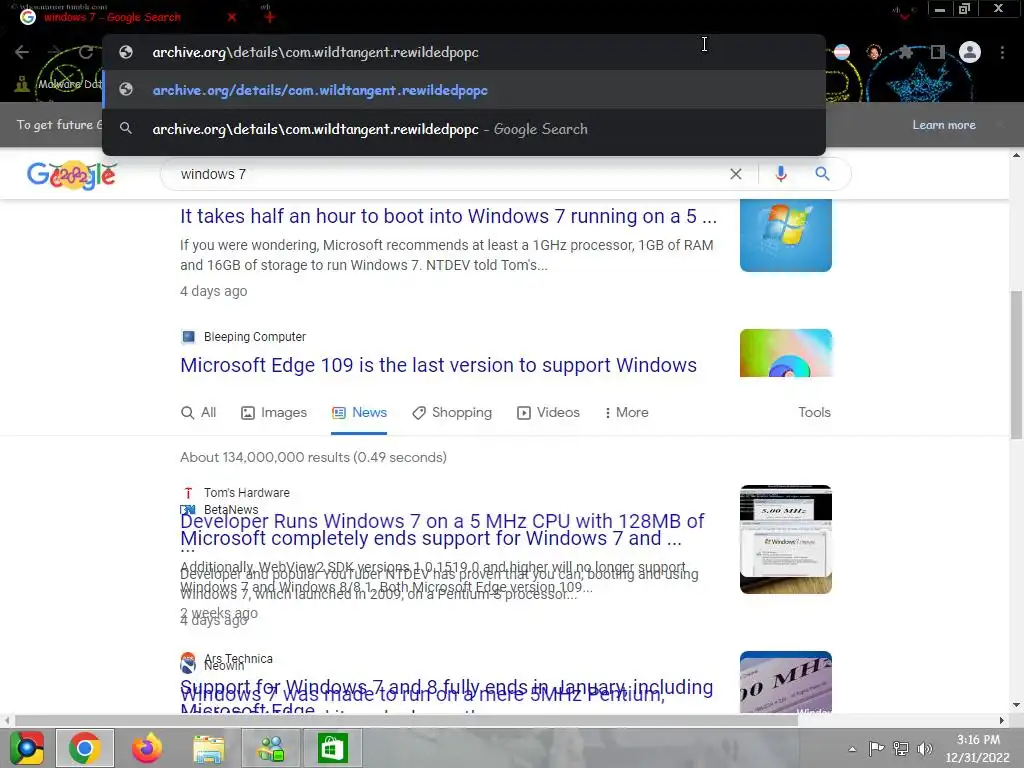Viewport: 1024px width, 768px height.
Task: Open the Tools filter button
Action: tap(814, 413)
